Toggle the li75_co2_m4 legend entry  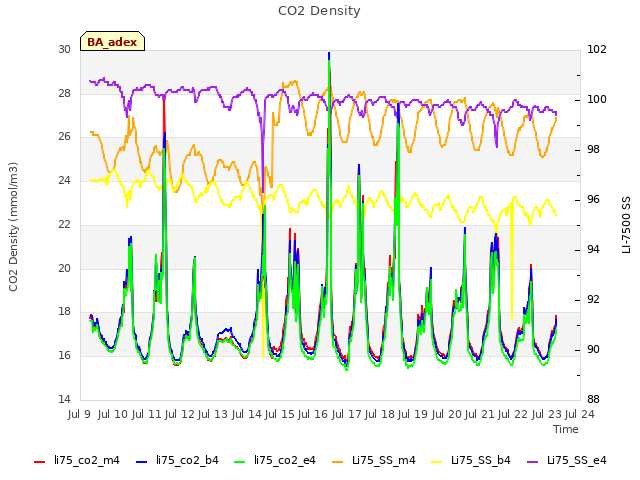click(77, 461)
